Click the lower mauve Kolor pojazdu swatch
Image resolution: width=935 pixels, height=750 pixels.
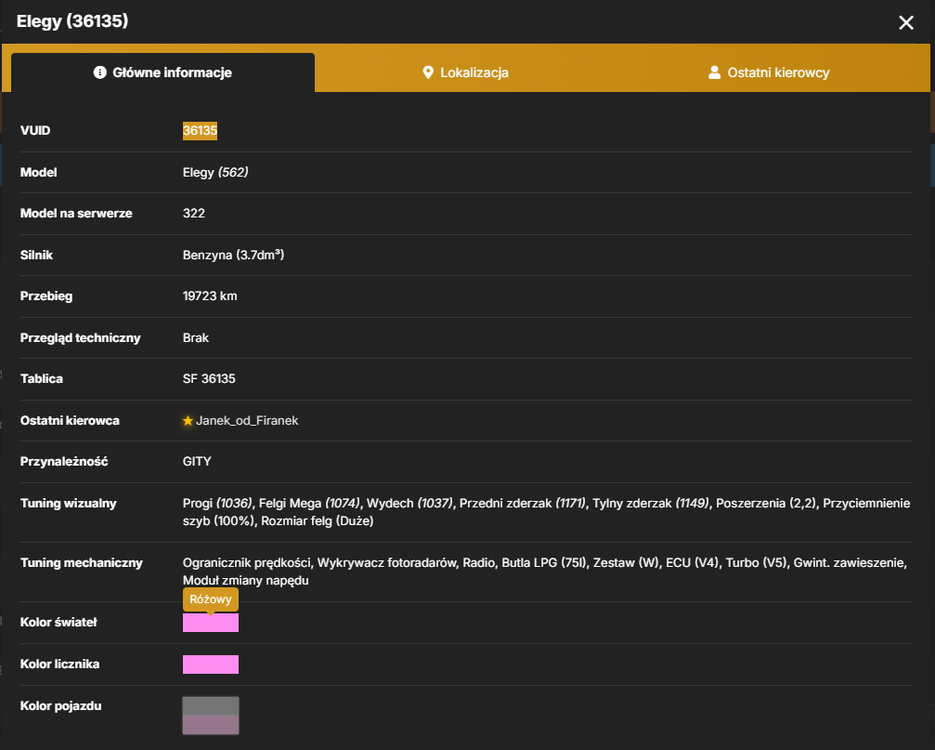210,725
